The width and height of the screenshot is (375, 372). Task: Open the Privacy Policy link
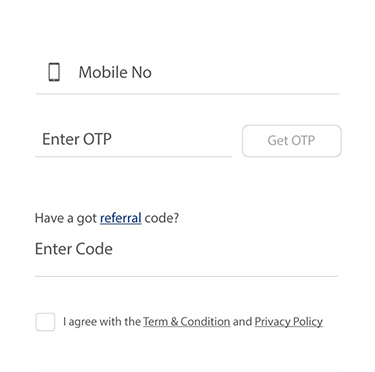[289, 322]
